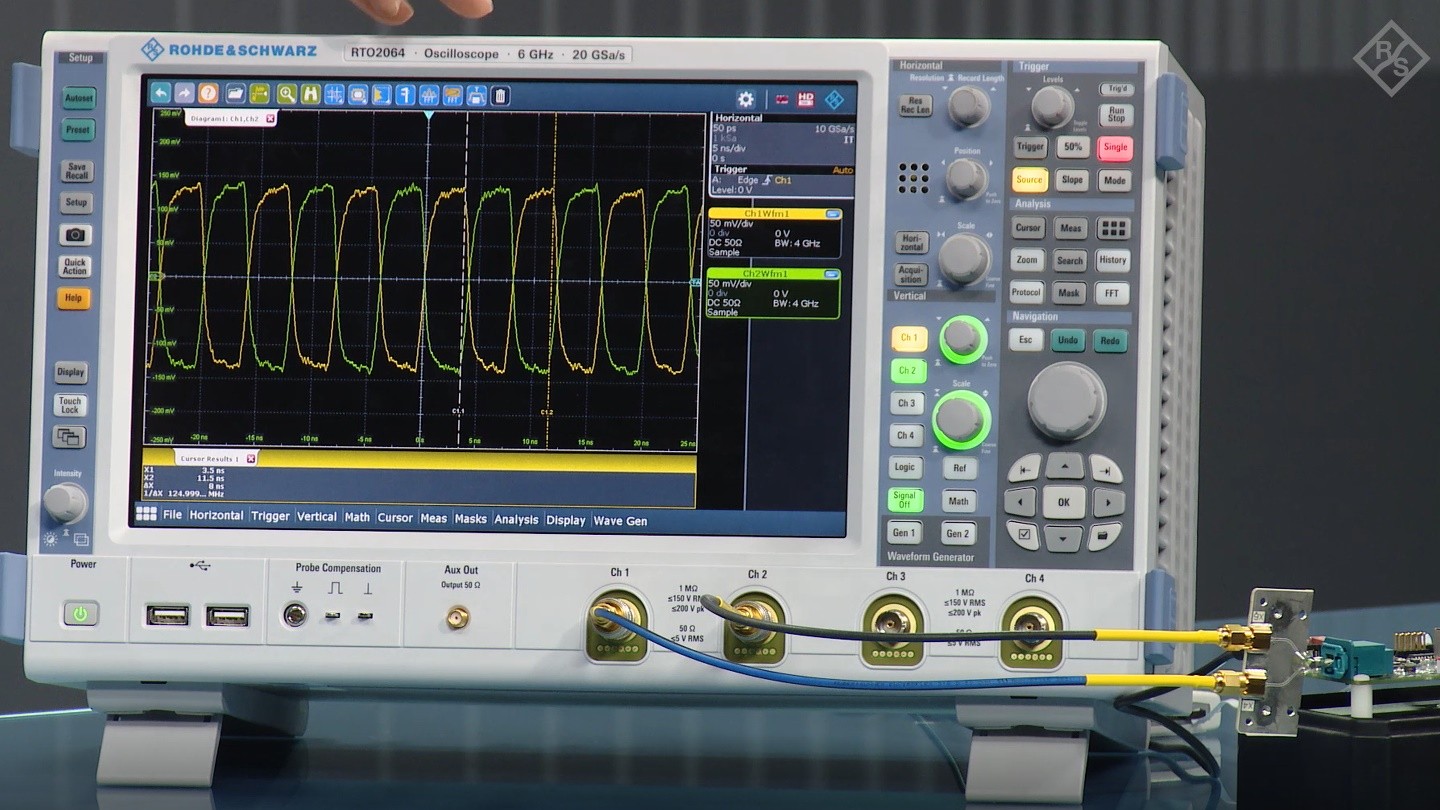This screenshot has height=810, width=1440.
Task: Tap the Intensity knob
Action: pyautogui.click(x=65, y=502)
